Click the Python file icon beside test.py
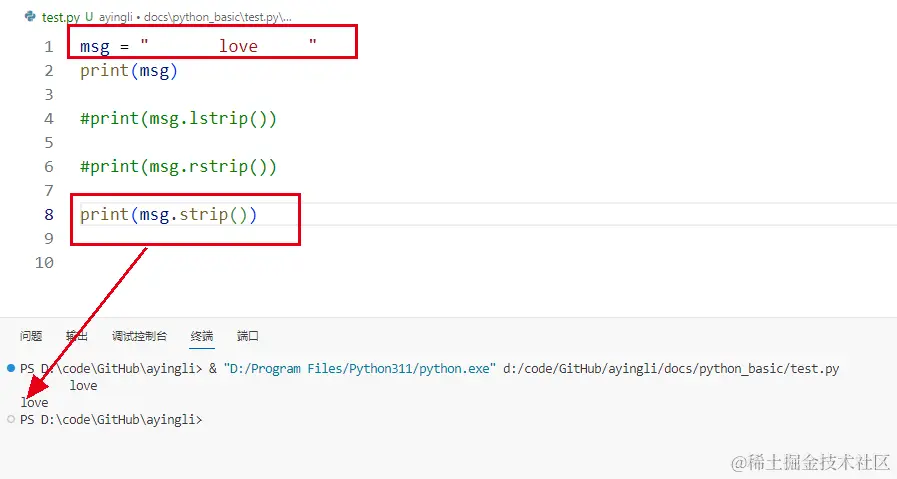This screenshot has width=897, height=479. [30, 17]
